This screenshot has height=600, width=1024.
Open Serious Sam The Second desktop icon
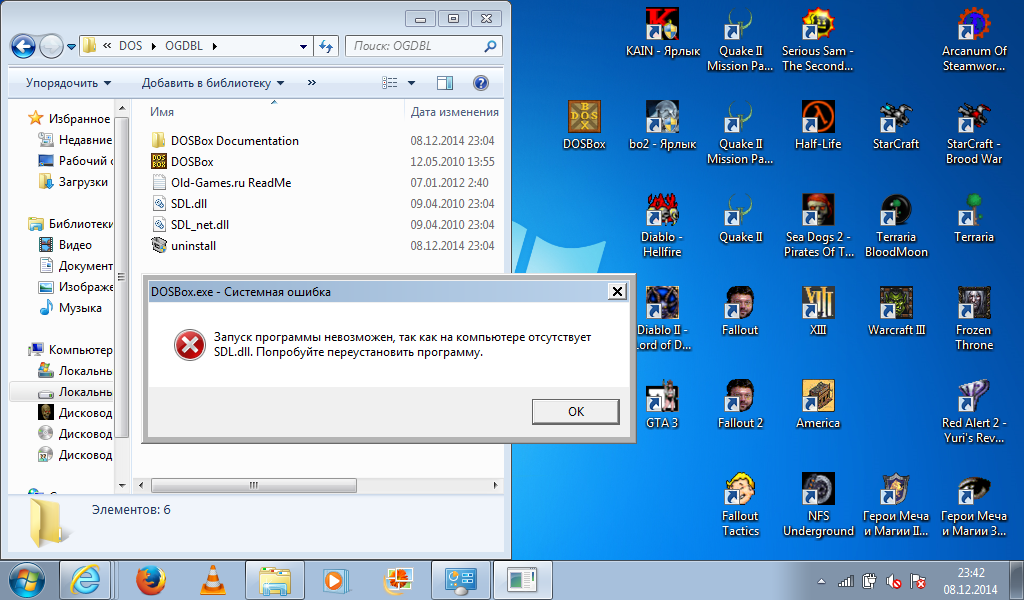[818, 39]
